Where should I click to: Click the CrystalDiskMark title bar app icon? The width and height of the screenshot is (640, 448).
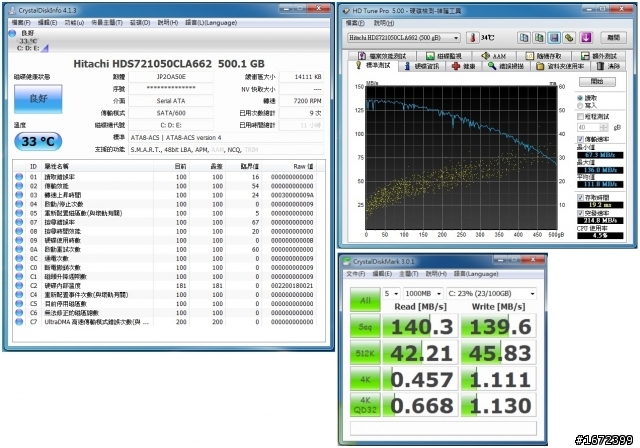pyautogui.click(x=347, y=261)
